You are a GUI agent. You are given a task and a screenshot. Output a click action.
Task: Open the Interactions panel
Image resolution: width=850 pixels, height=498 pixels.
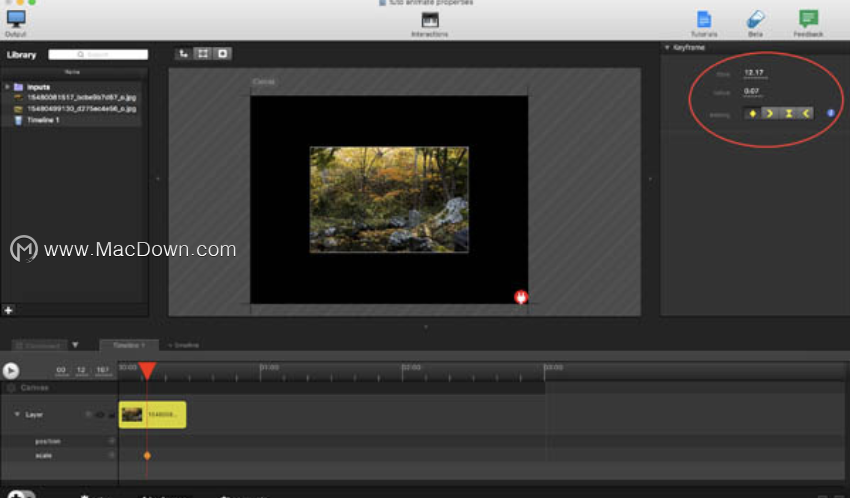[429, 24]
